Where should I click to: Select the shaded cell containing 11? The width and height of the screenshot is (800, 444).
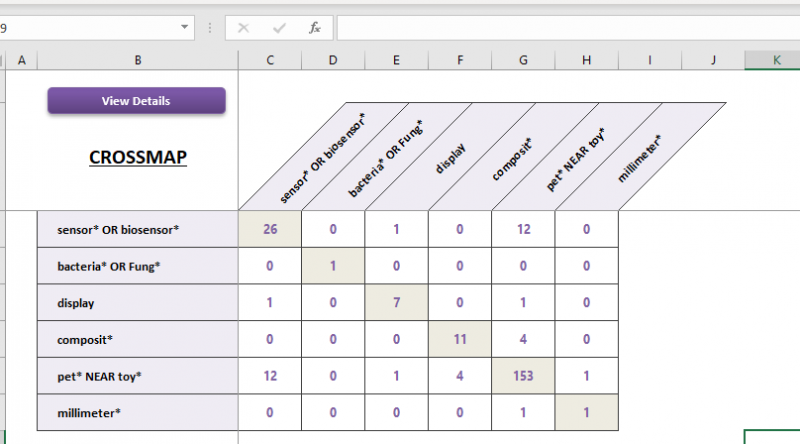click(460, 339)
